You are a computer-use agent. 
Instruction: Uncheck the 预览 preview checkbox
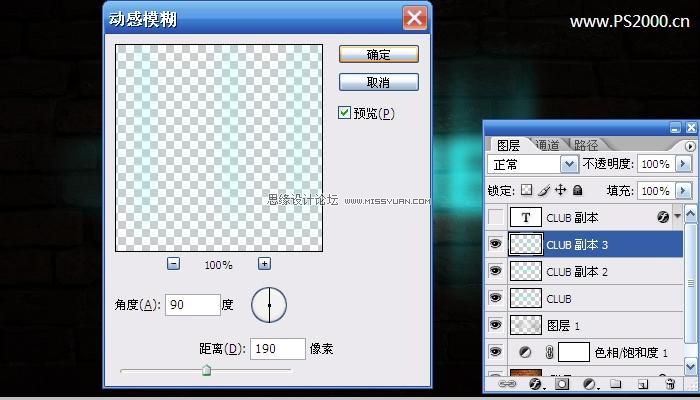coord(344,112)
